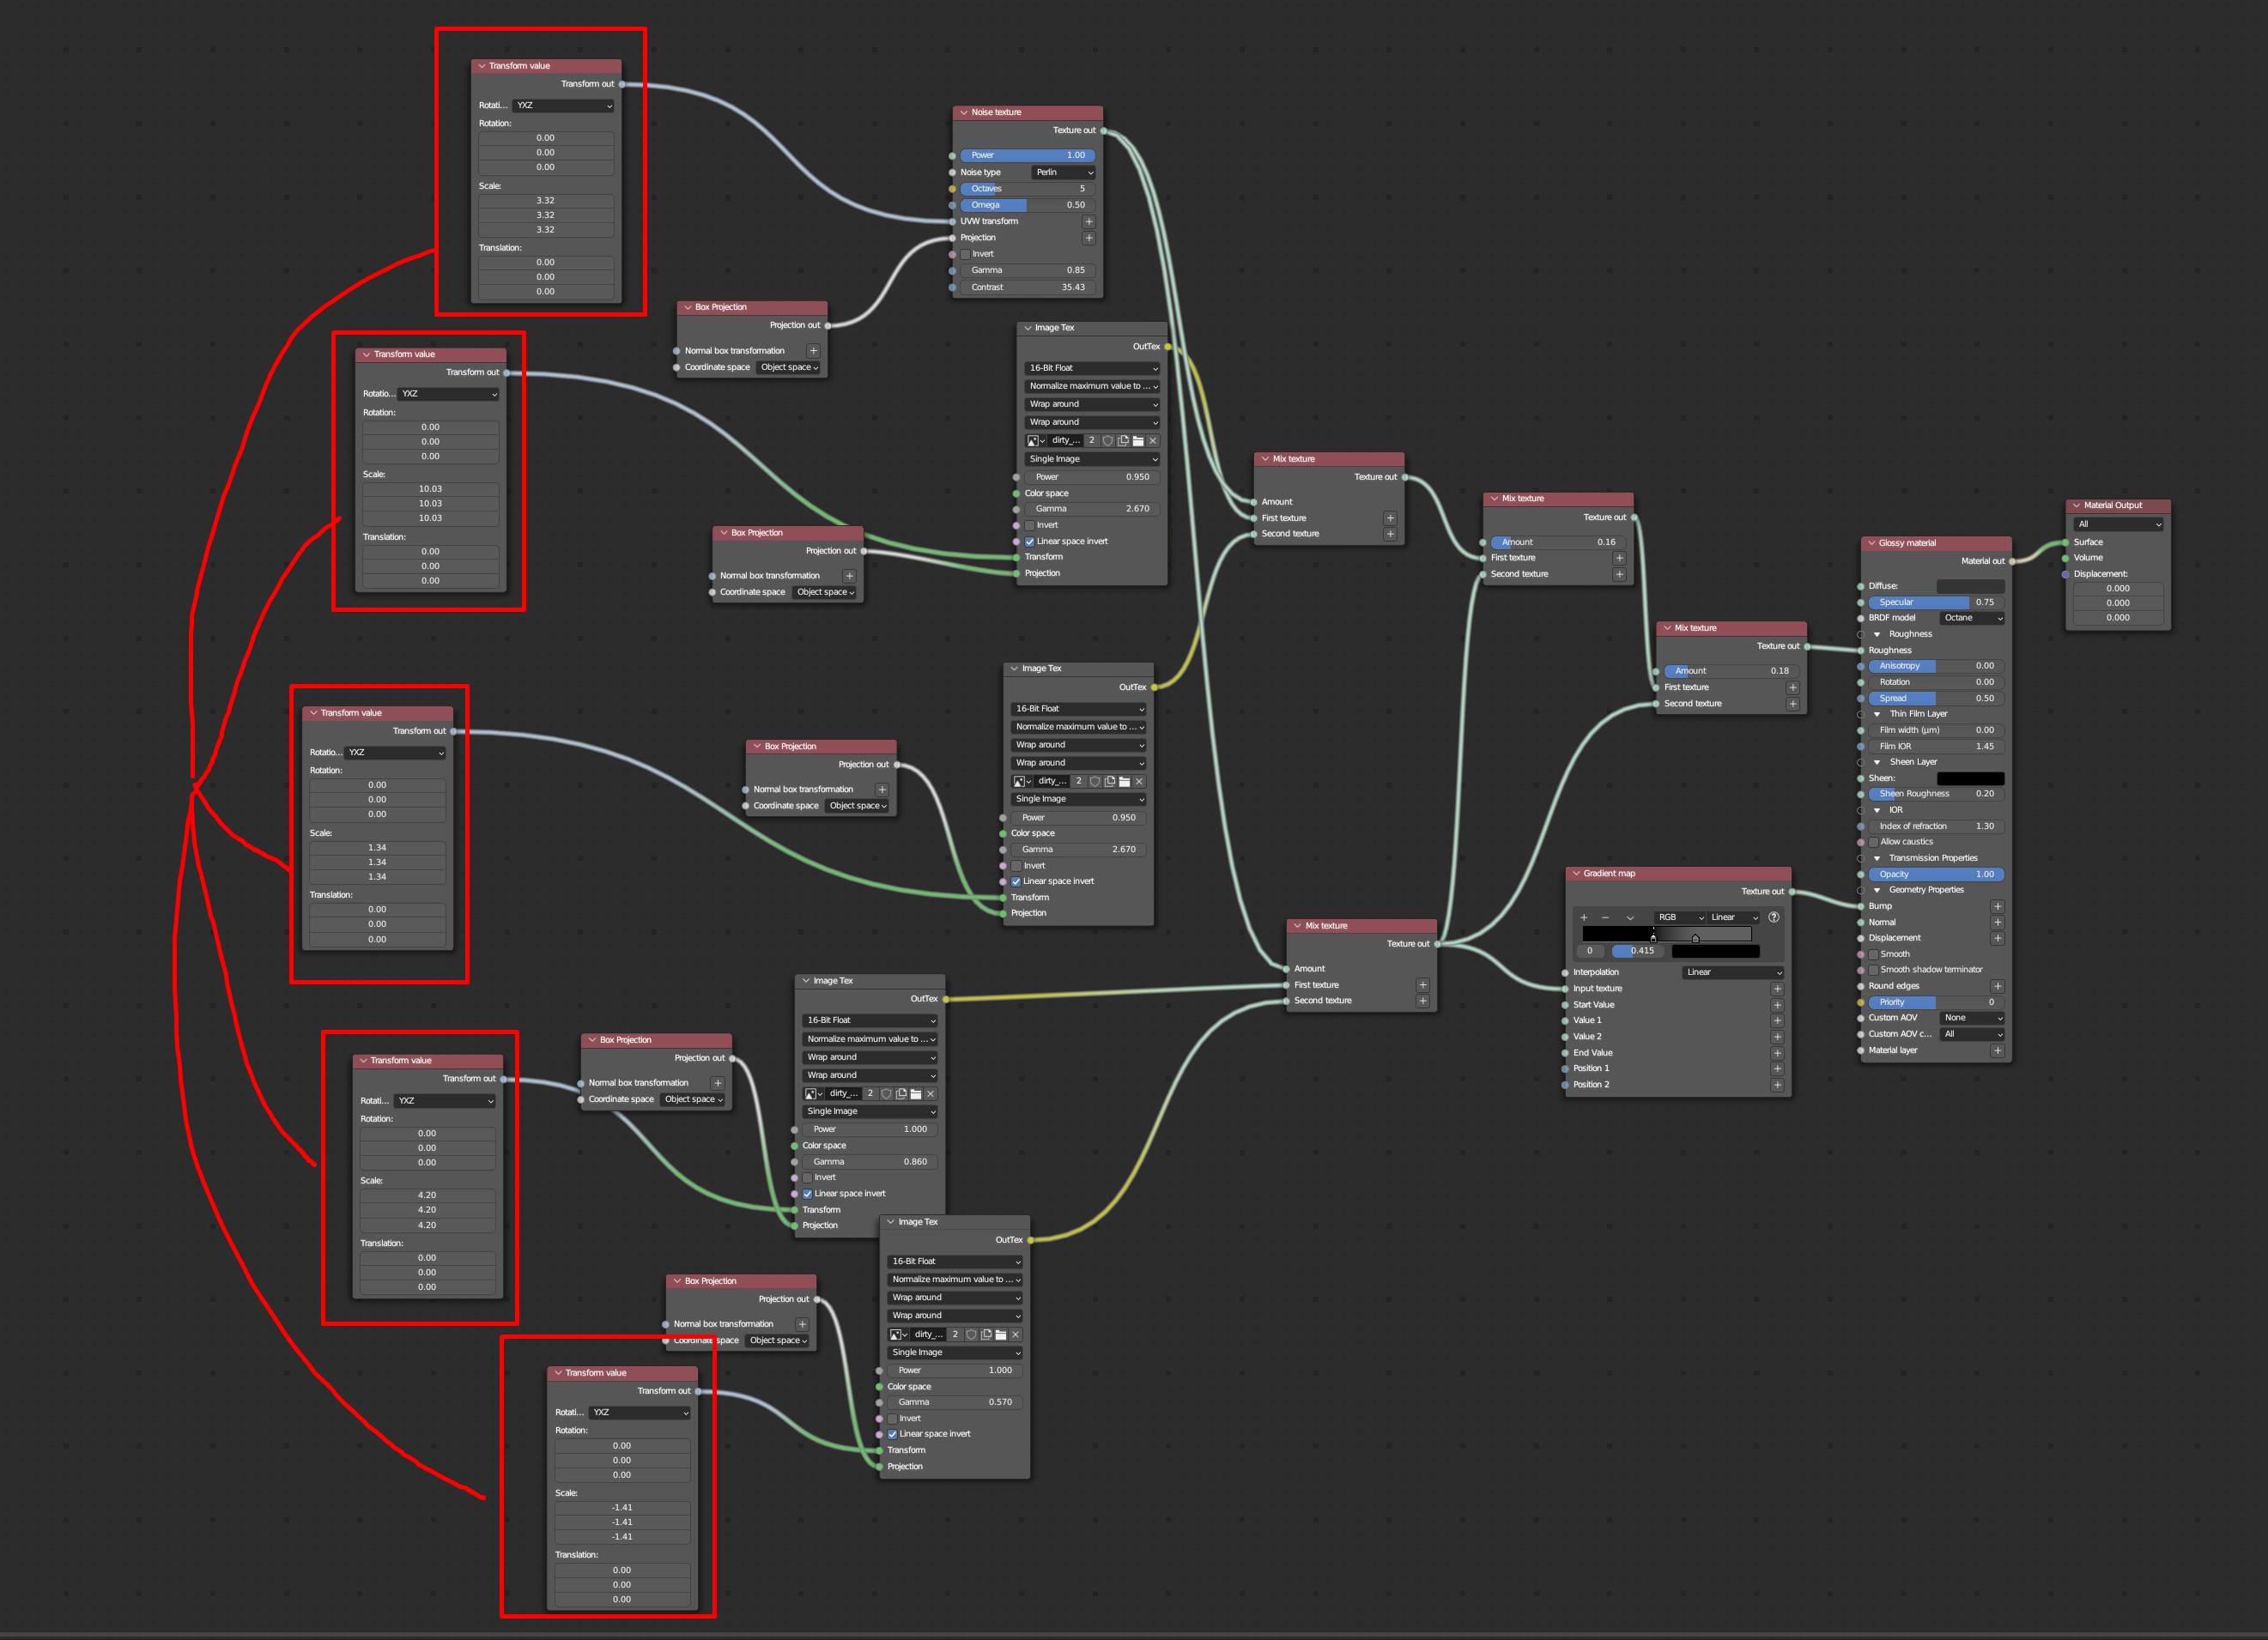Click the plus icon next to Glossy material Normal
Image resolution: width=2268 pixels, height=1640 pixels.
(x=1997, y=923)
